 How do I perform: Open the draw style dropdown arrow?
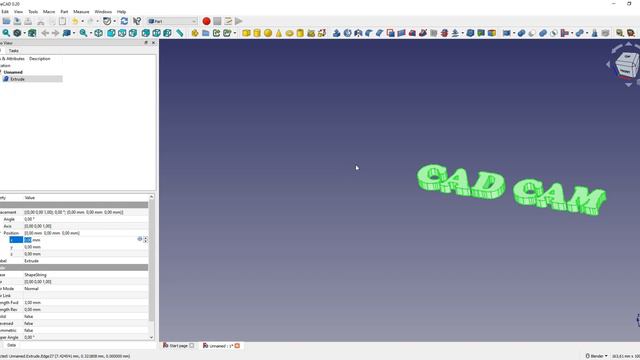coord(24,33)
